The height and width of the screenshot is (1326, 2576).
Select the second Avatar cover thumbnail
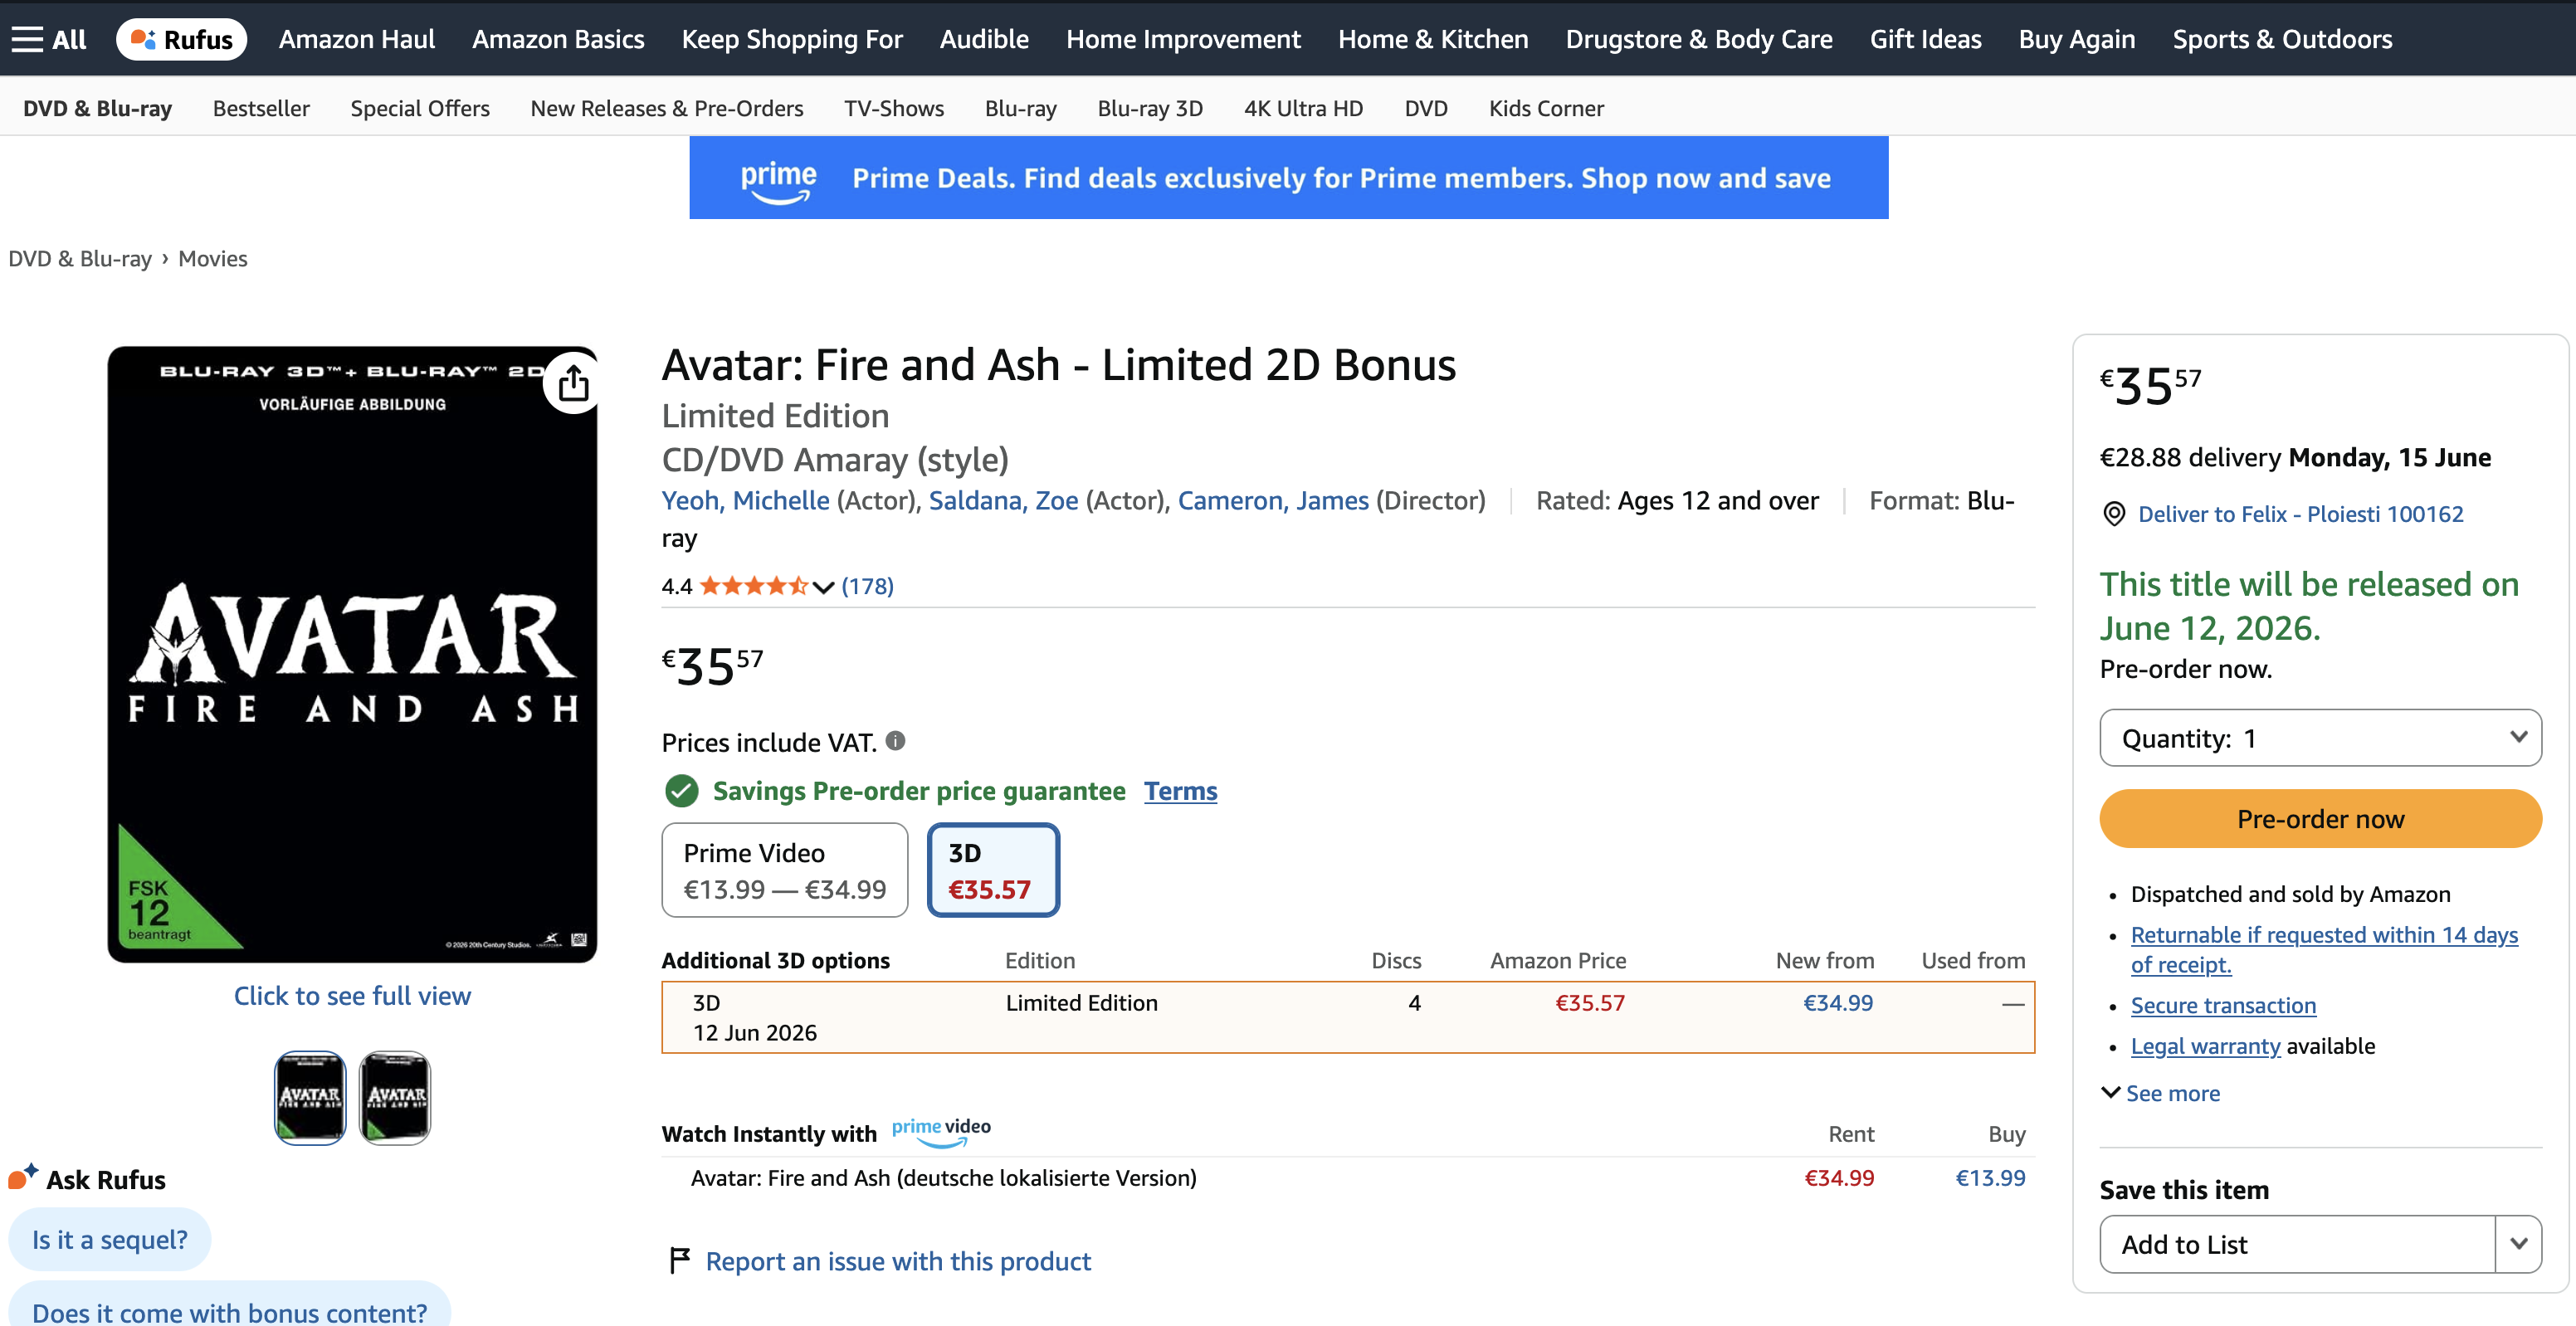coord(395,1097)
